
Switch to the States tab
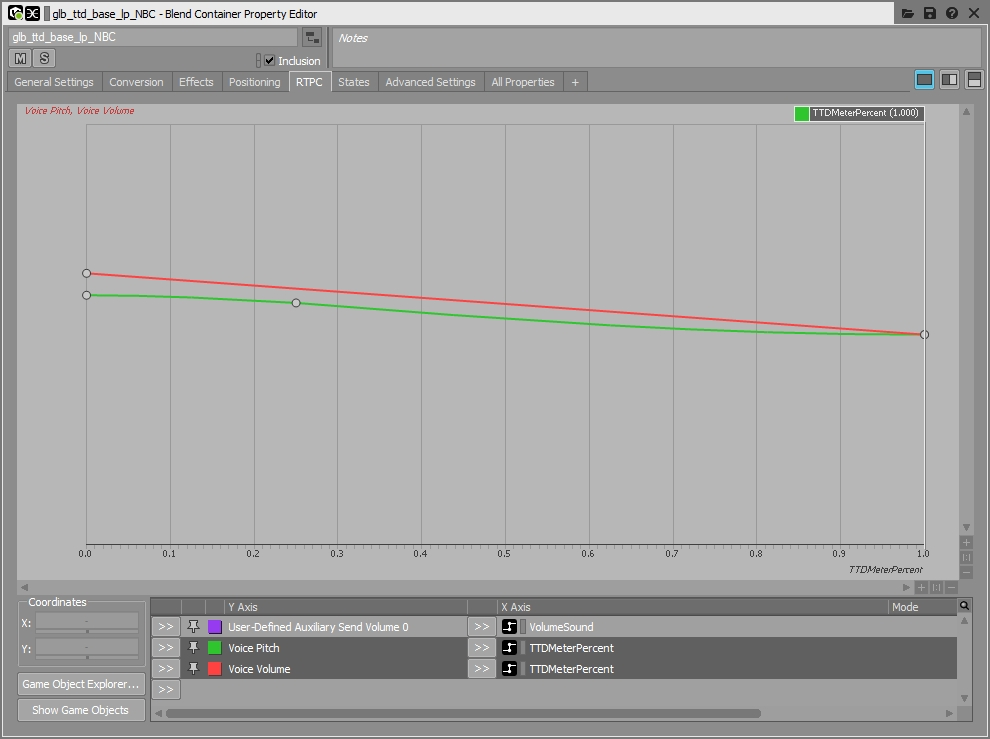(x=354, y=82)
